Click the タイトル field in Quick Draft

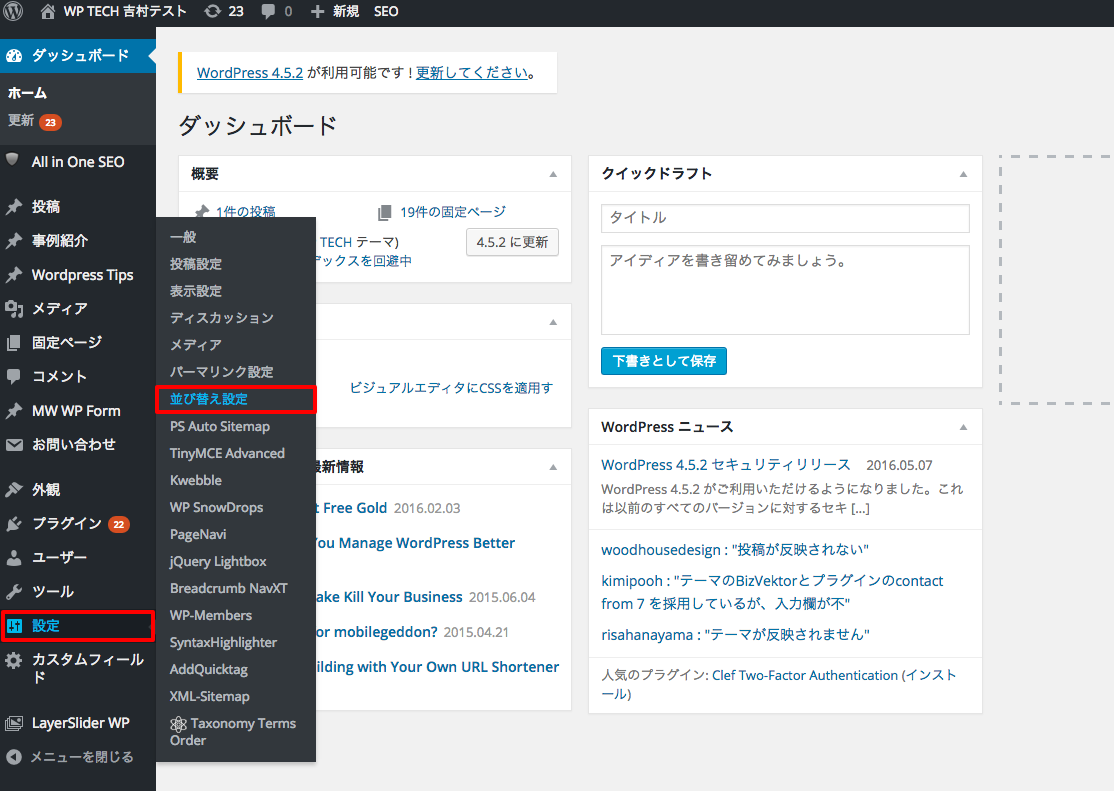pyautogui.click(x=785, y=218)
